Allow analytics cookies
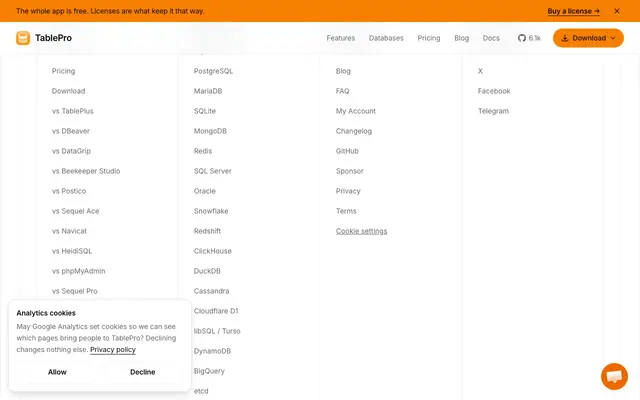Viewport: 640px width, 400px height. (x=57, y=372)
